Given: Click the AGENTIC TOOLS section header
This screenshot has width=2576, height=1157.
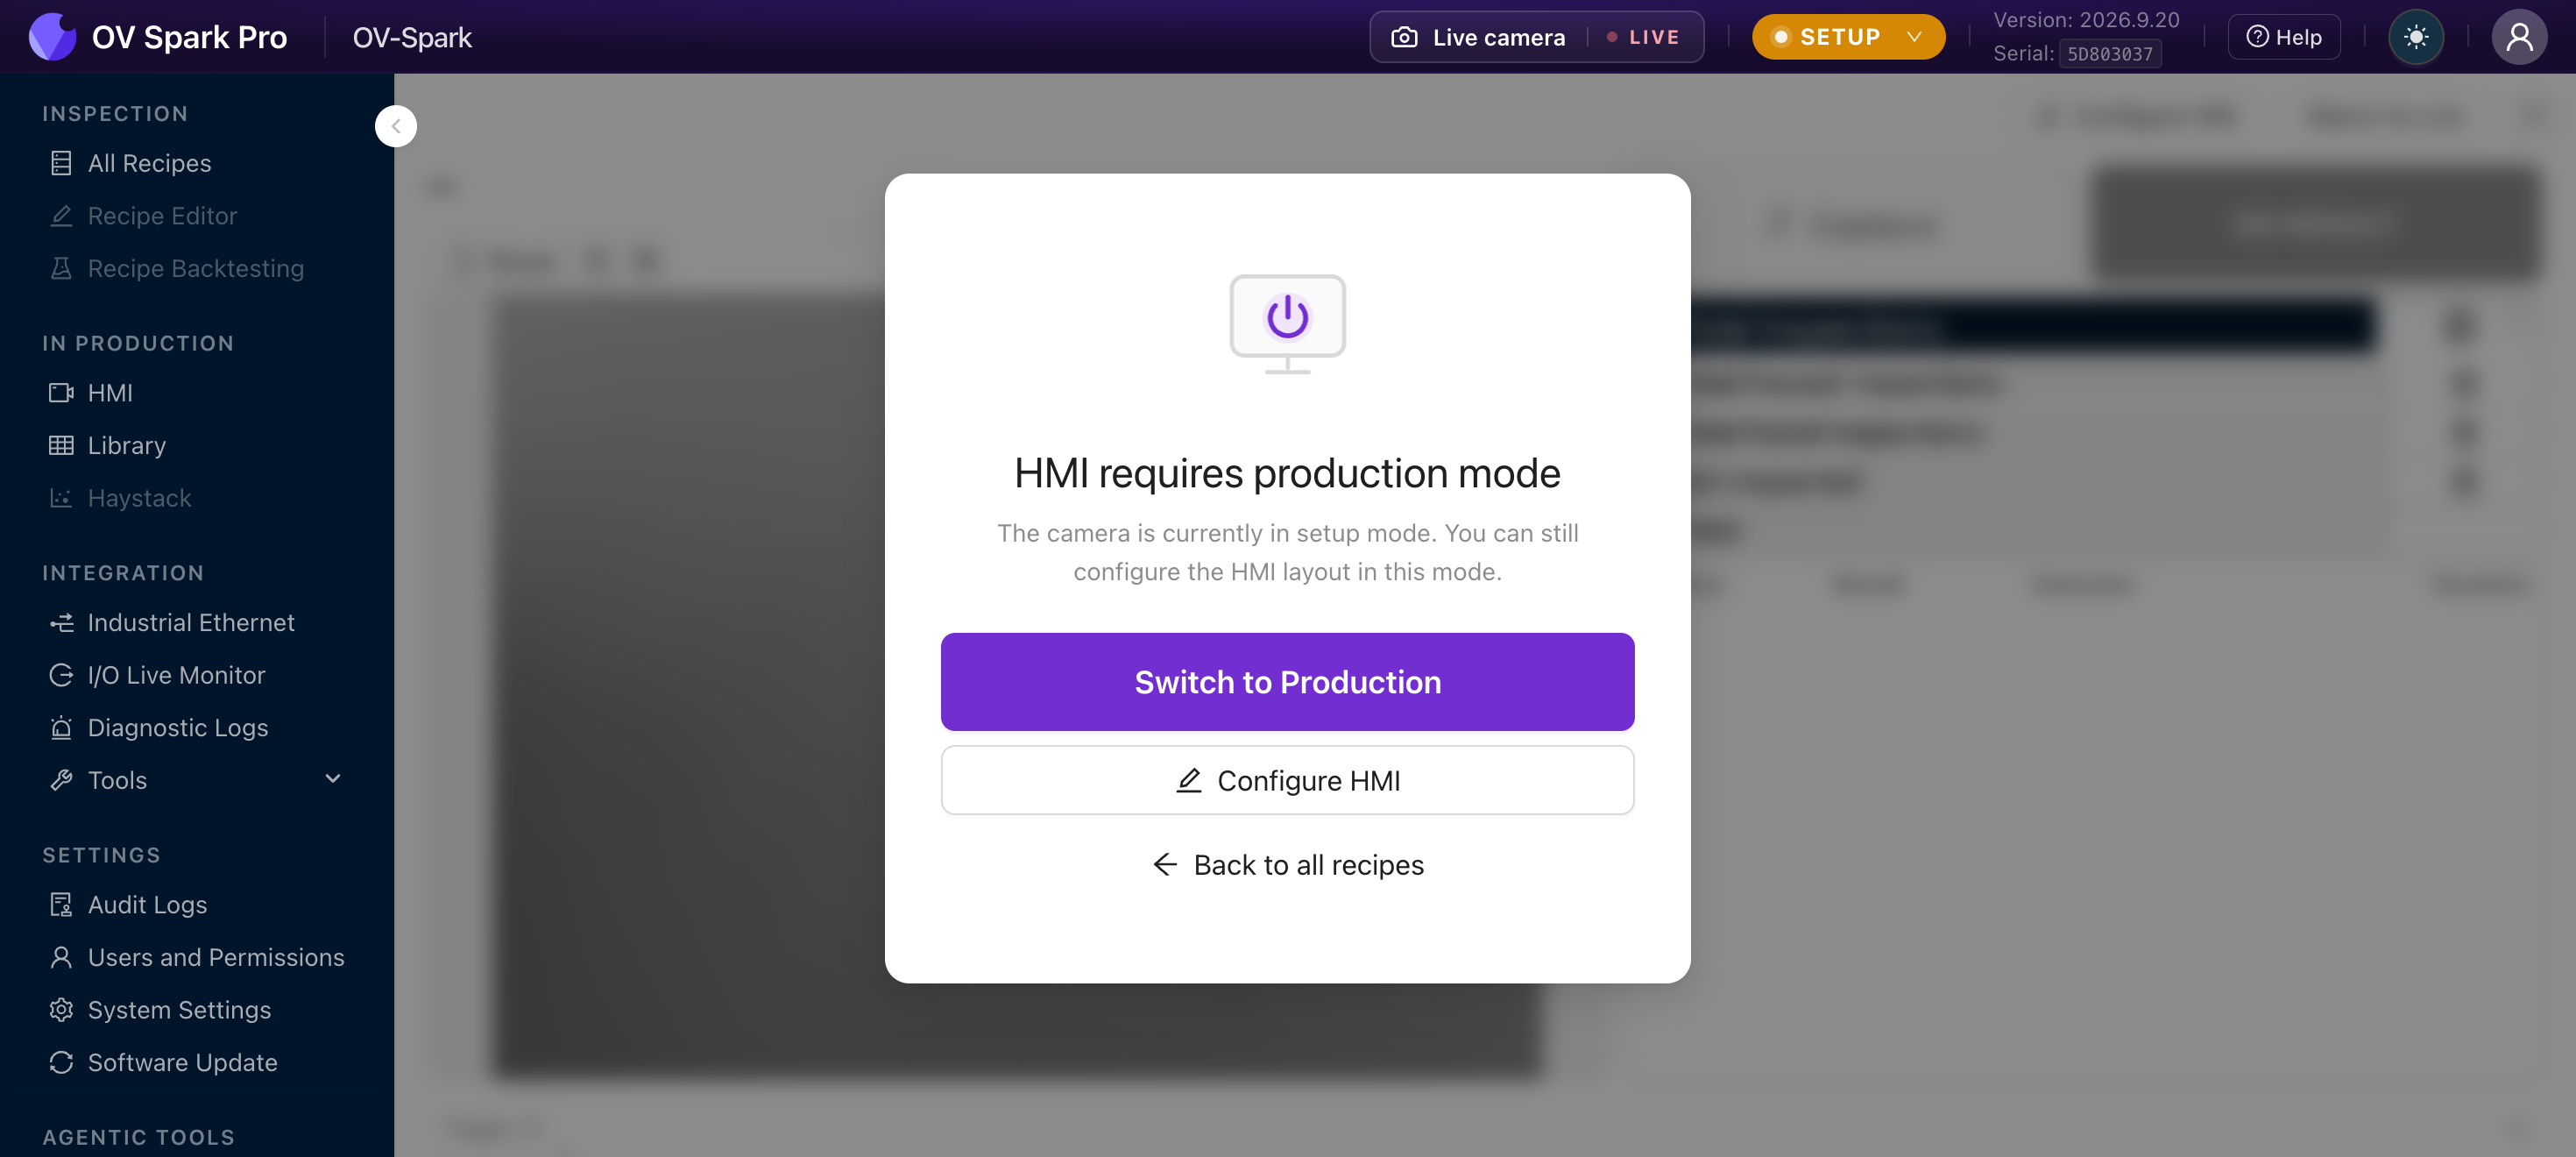Looking at the screenshot, I should 139,1138.
